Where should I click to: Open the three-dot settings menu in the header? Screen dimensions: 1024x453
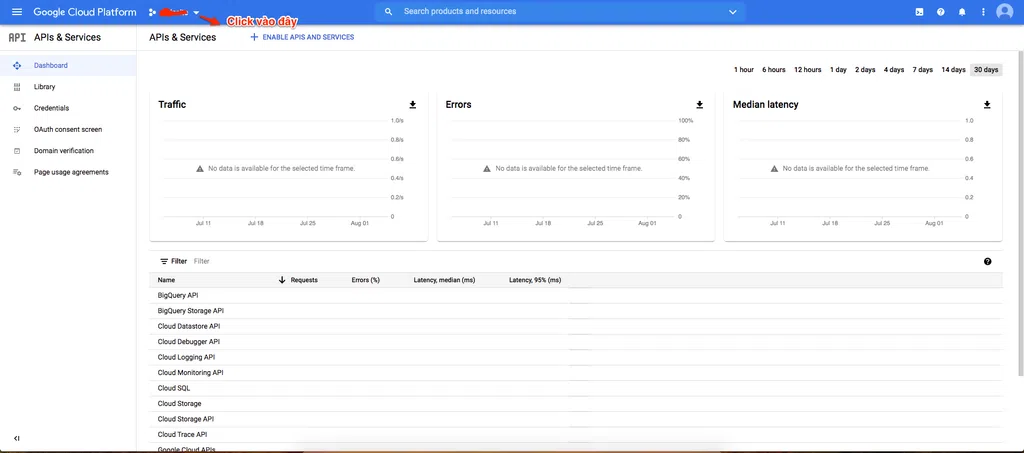coord(983,12)
